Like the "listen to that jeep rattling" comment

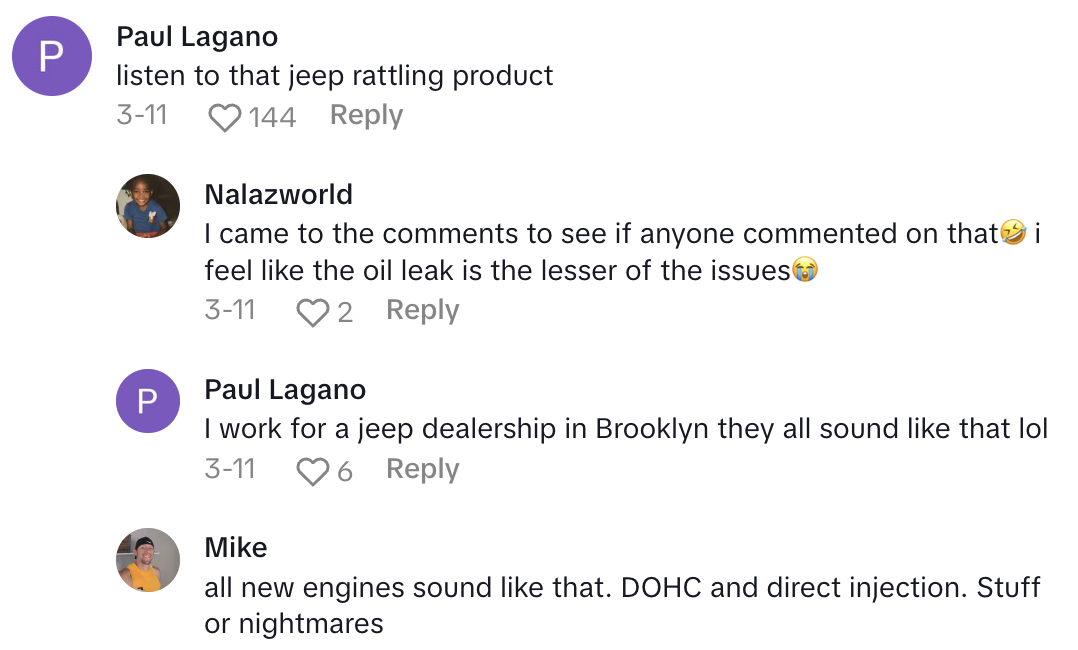coord(225,118)
